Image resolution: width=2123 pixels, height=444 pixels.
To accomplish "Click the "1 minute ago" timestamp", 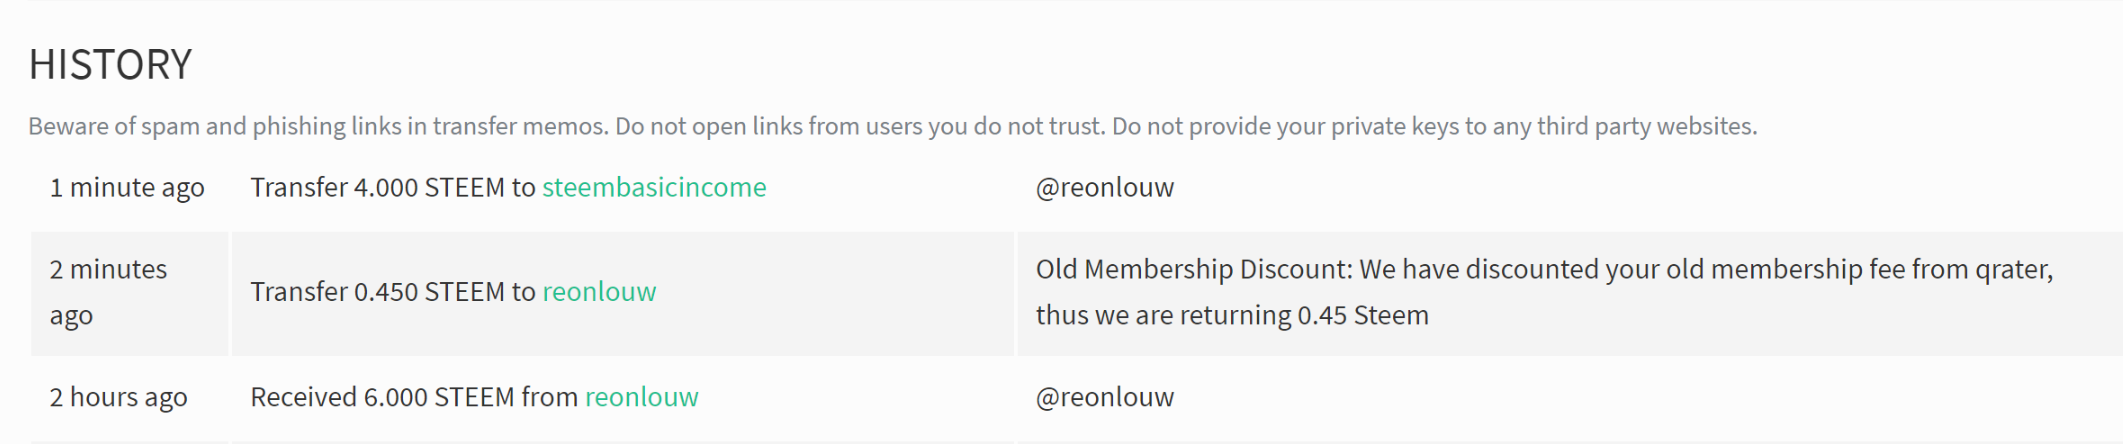I will coord(127,187).
